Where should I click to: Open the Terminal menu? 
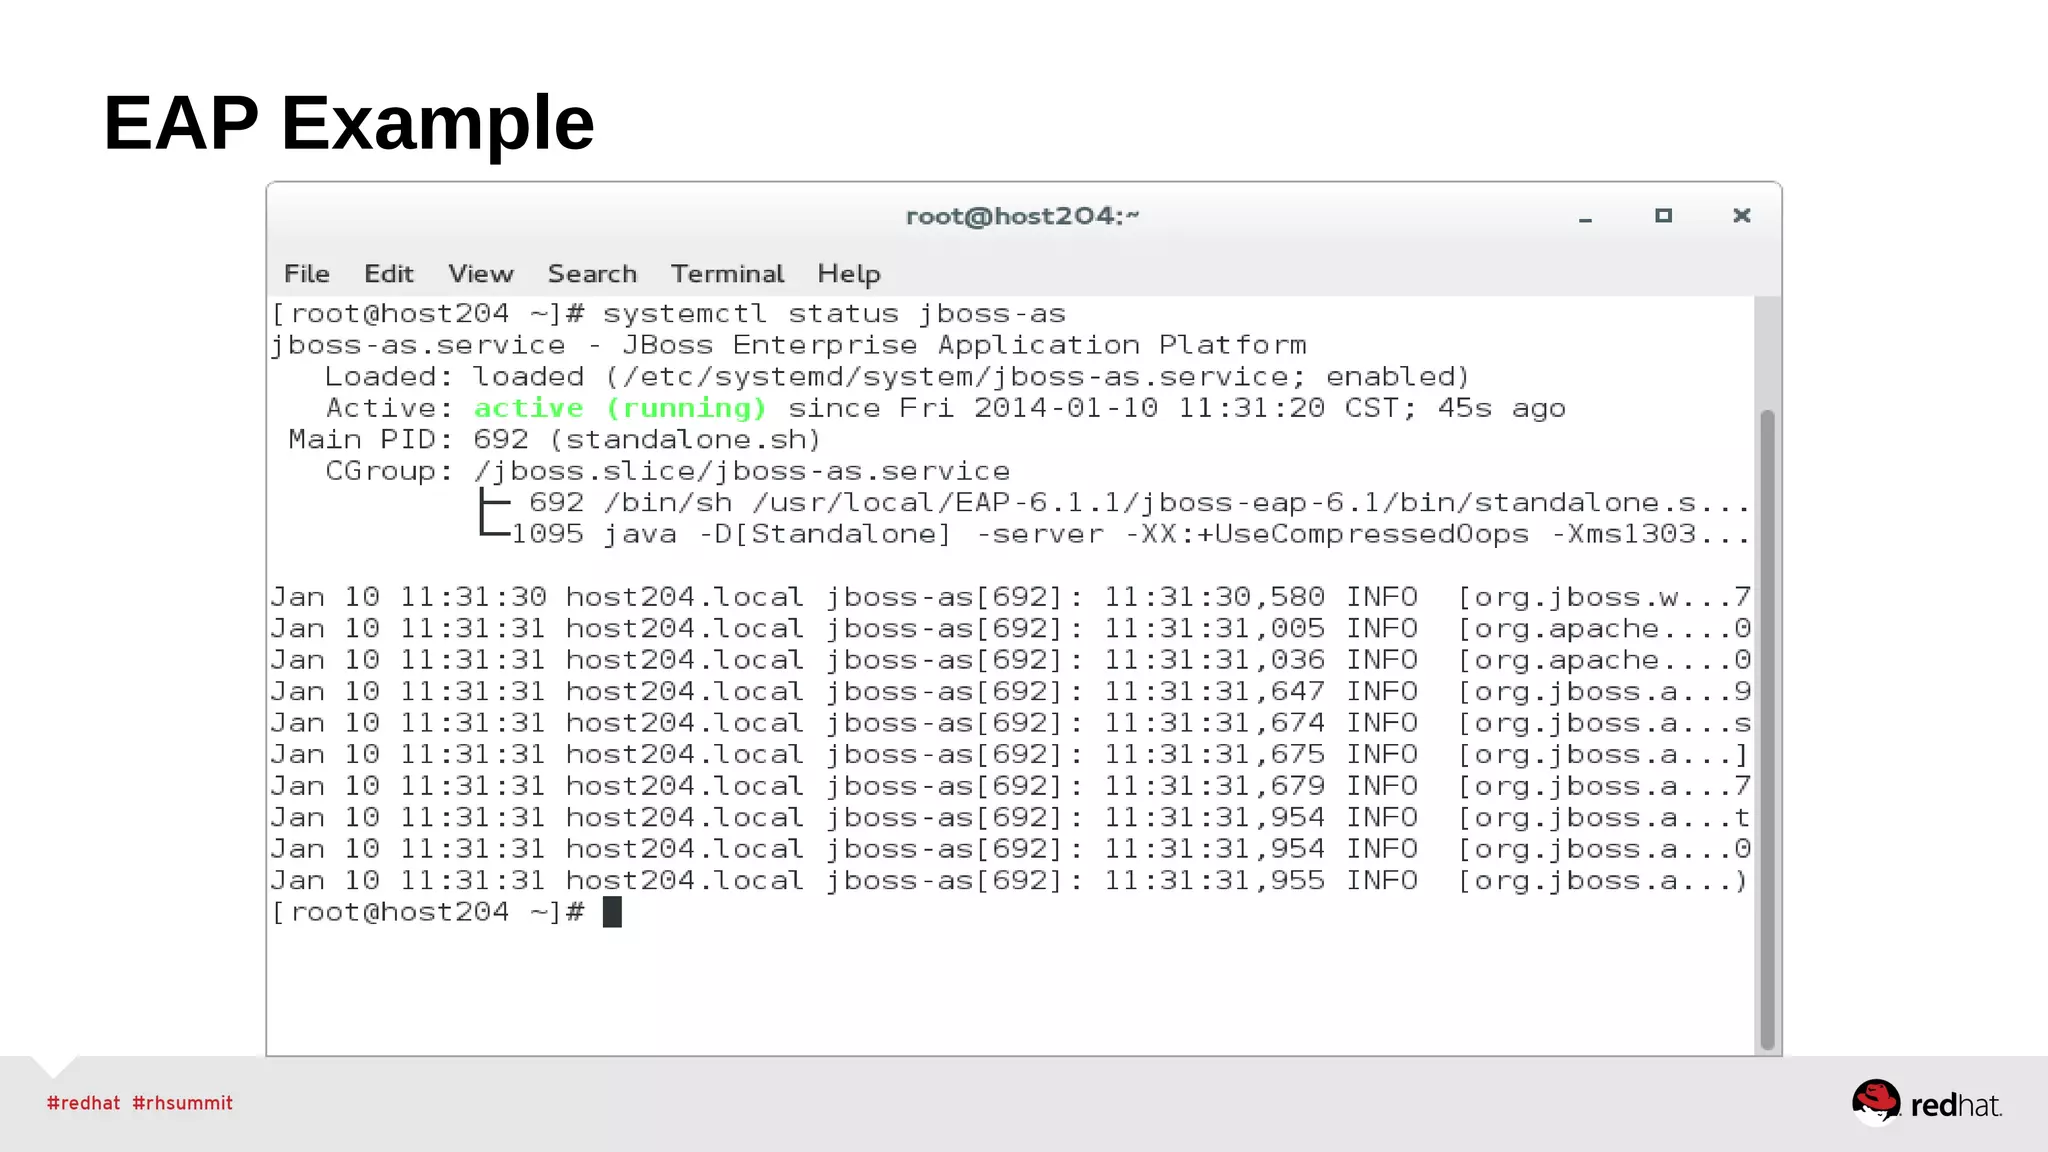(727, 274)
